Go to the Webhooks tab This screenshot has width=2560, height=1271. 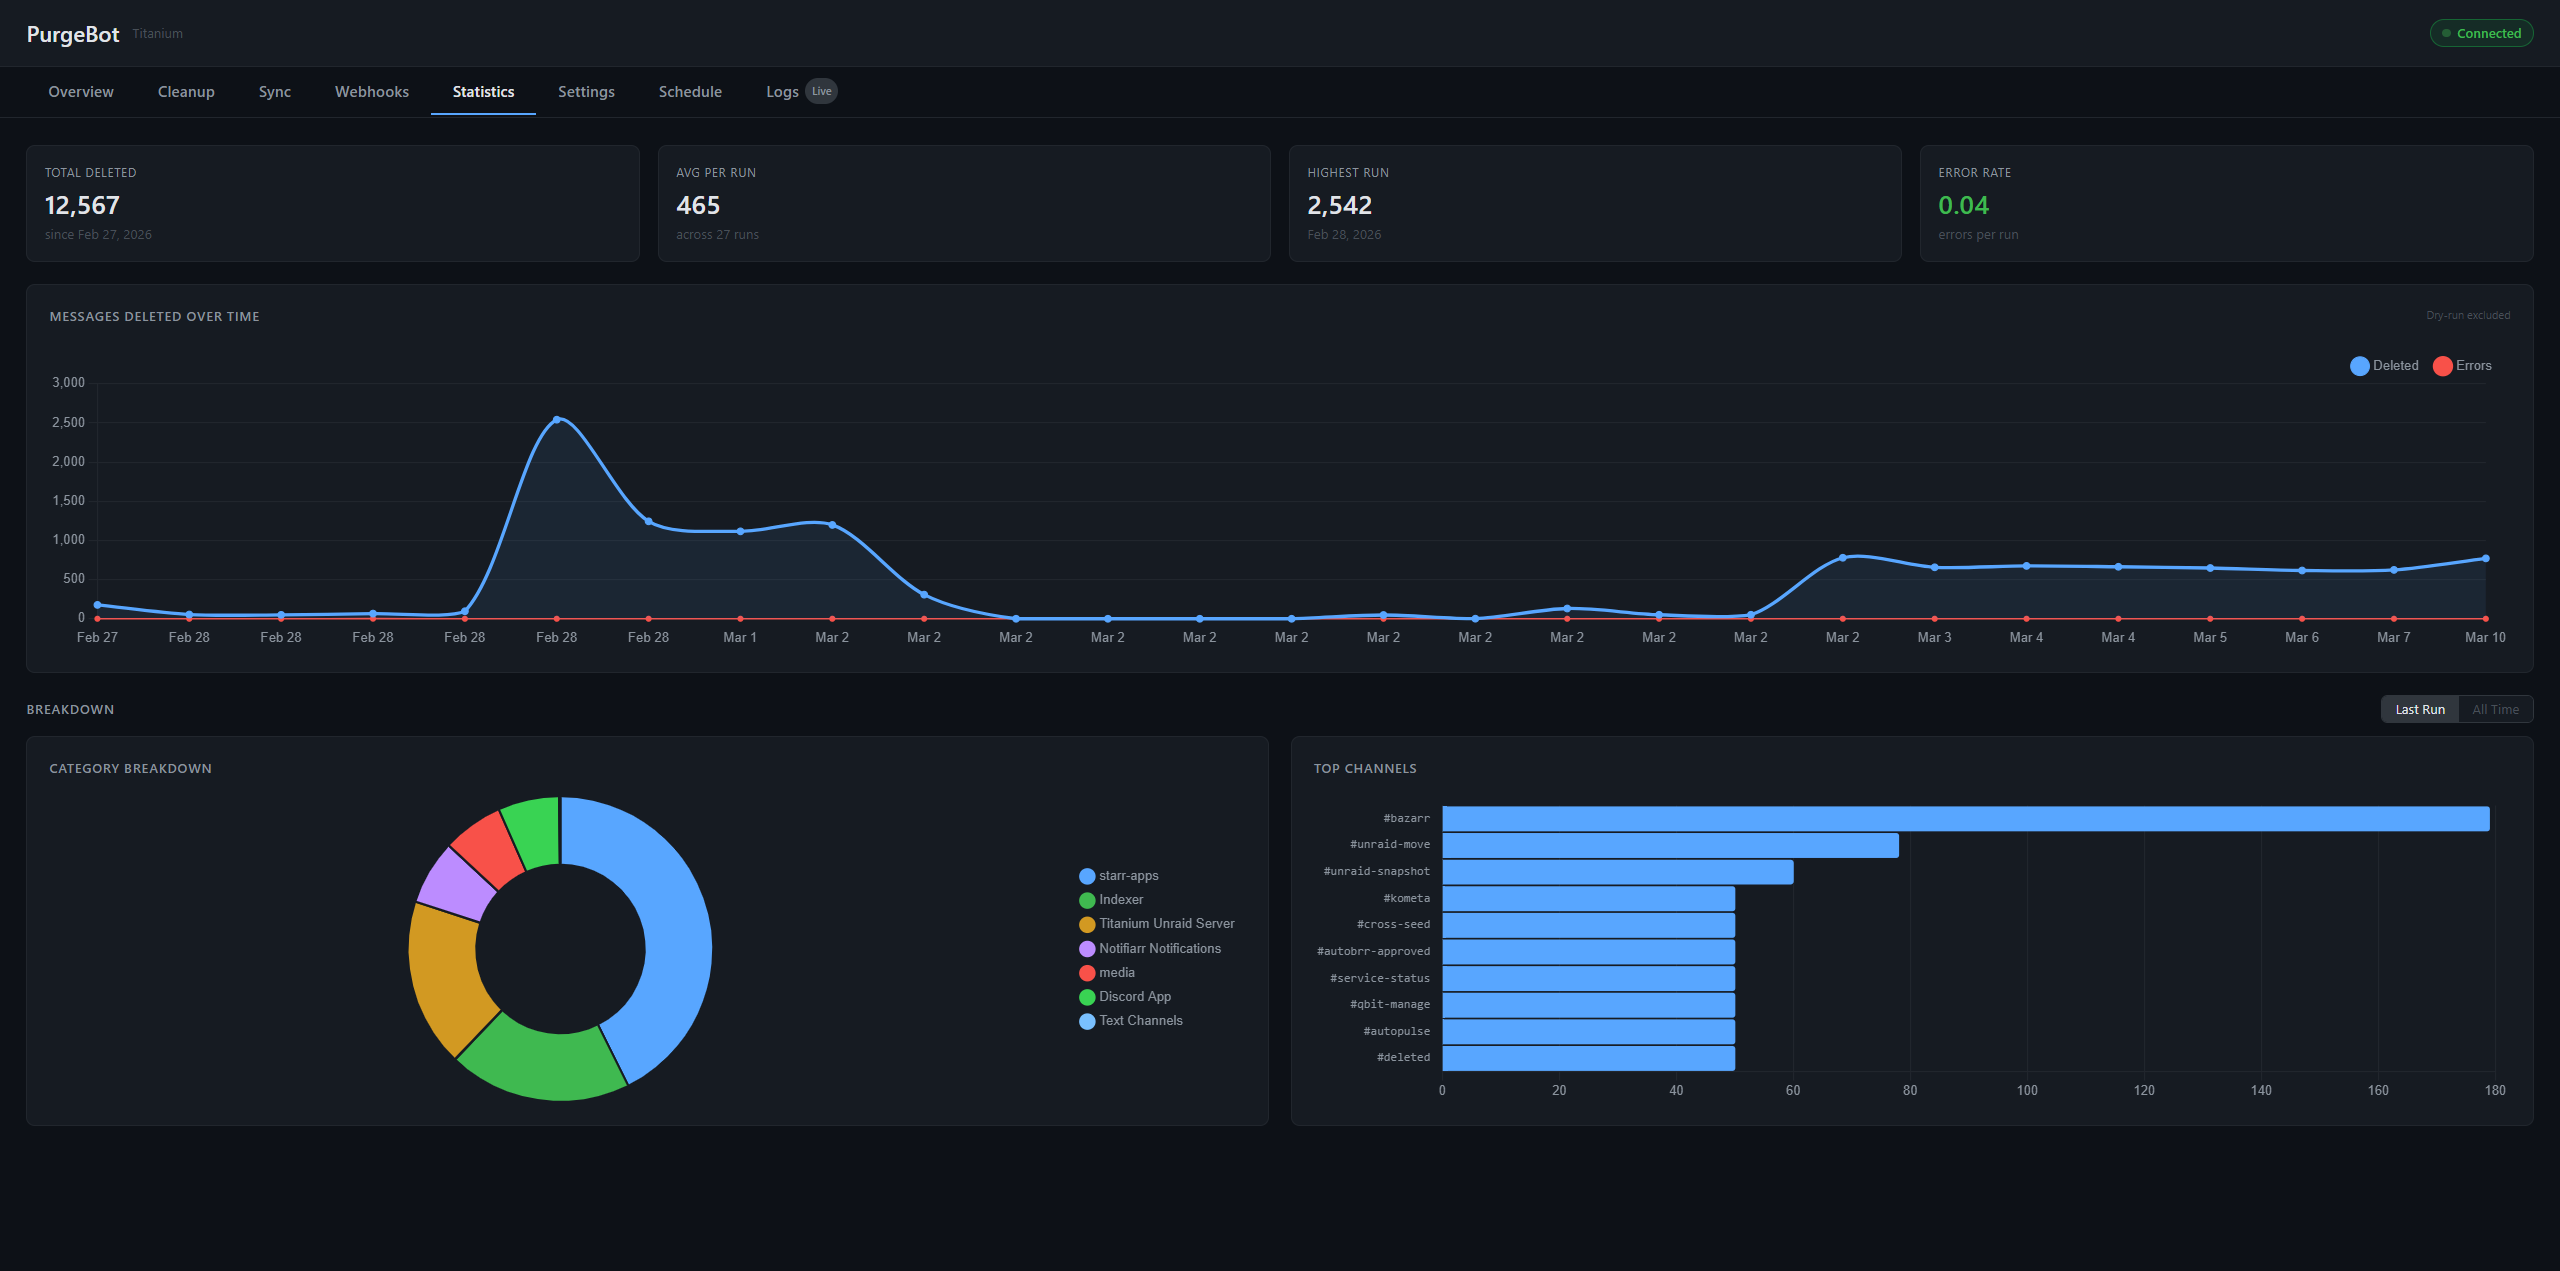click(x=372, y=92)
